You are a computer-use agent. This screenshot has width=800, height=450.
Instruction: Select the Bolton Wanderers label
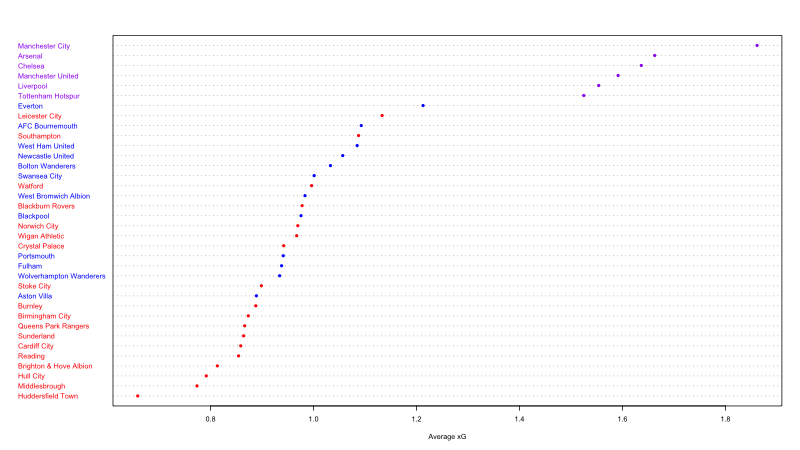(x=46, y=166)
